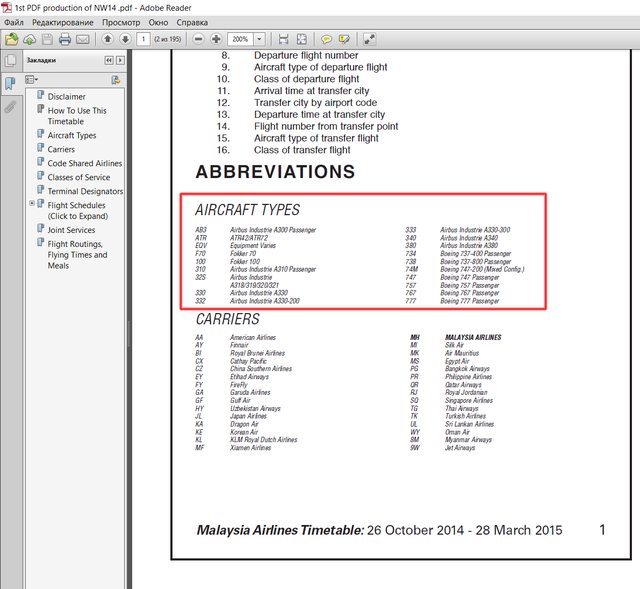Screen dimensions: 640x589
Task: Go to next page with down arrow
Action: (125, 39)
